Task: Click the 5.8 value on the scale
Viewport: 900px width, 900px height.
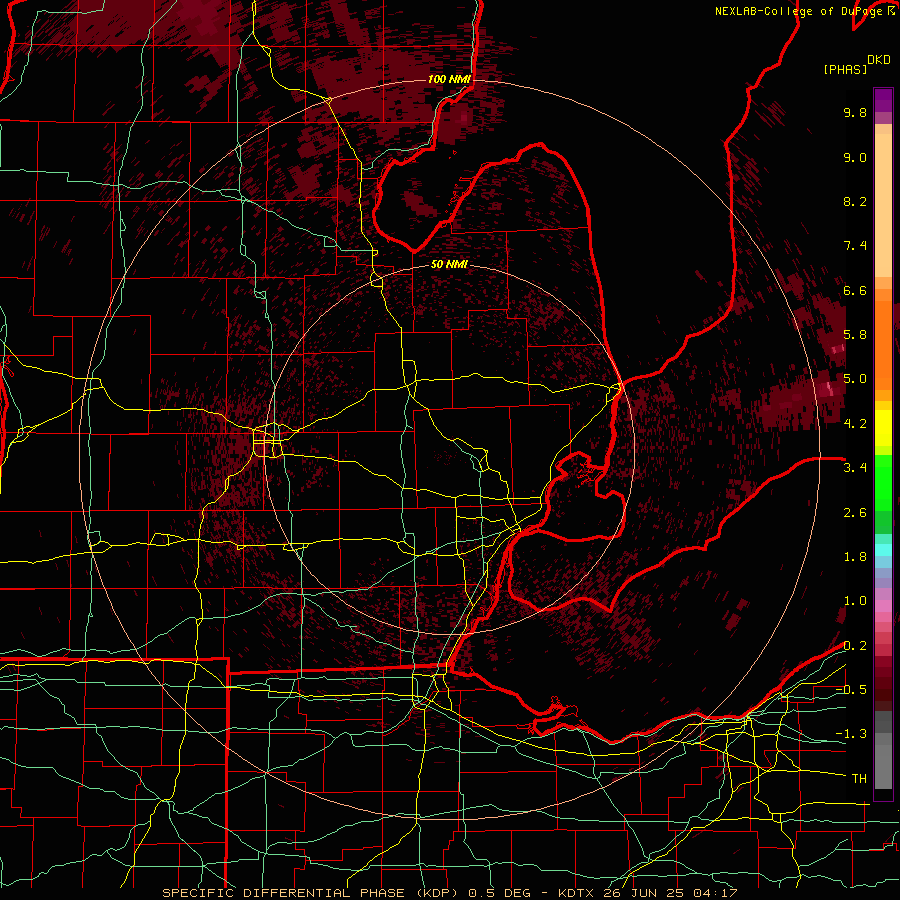Action: [855, 335]
